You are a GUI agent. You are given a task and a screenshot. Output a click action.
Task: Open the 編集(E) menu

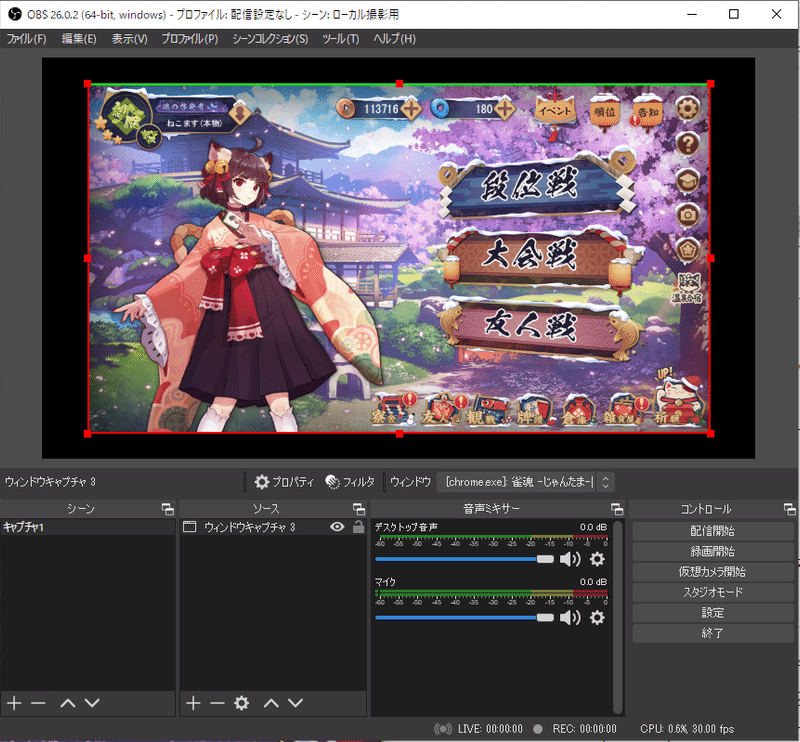79,39
